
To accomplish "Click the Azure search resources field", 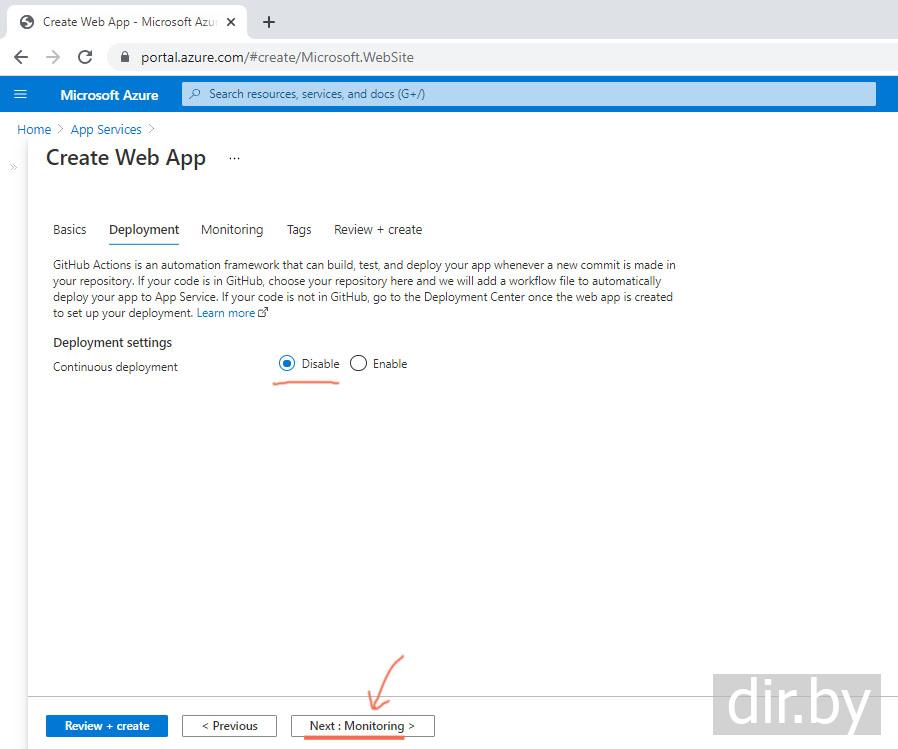I will [x=528, y=94].
